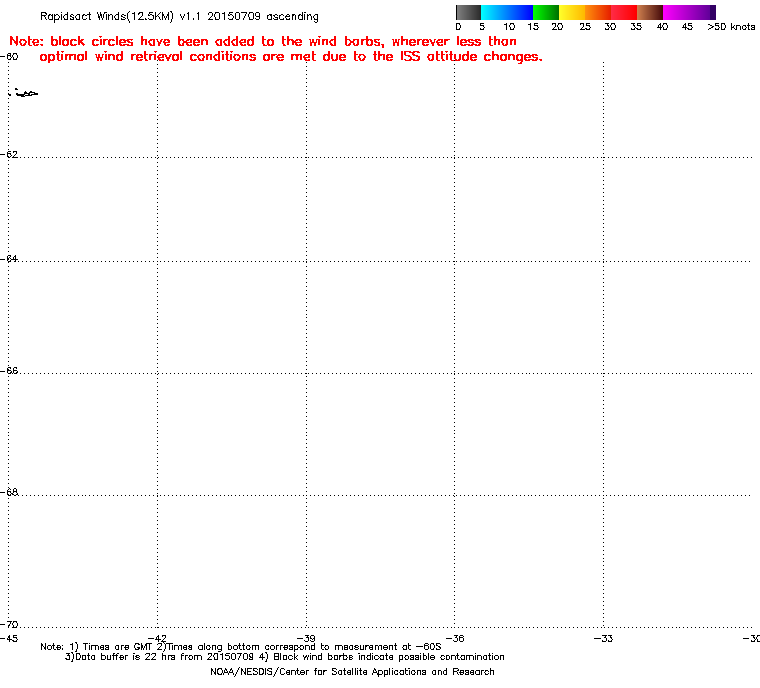Click the yellow 20-25 knots color segment
The height and width of the screenshot is (688, 760).
[x=572, y=12]
